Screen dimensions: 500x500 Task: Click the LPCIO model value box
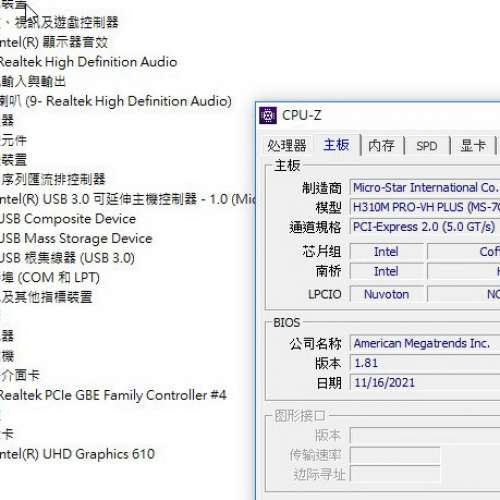(464, 294)
